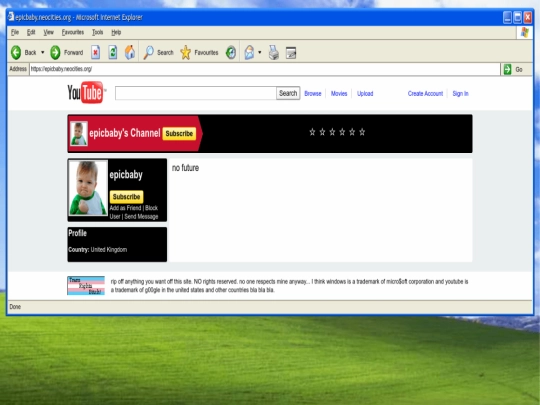Click the IE page icon in title bar

pyautogui.click(x=11, y=17)
